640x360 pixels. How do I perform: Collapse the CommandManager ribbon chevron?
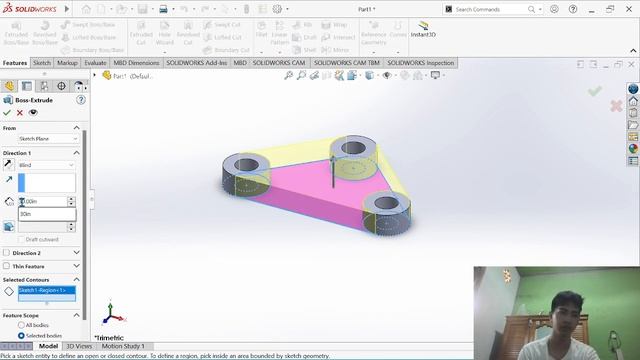(x=633, y=51)
